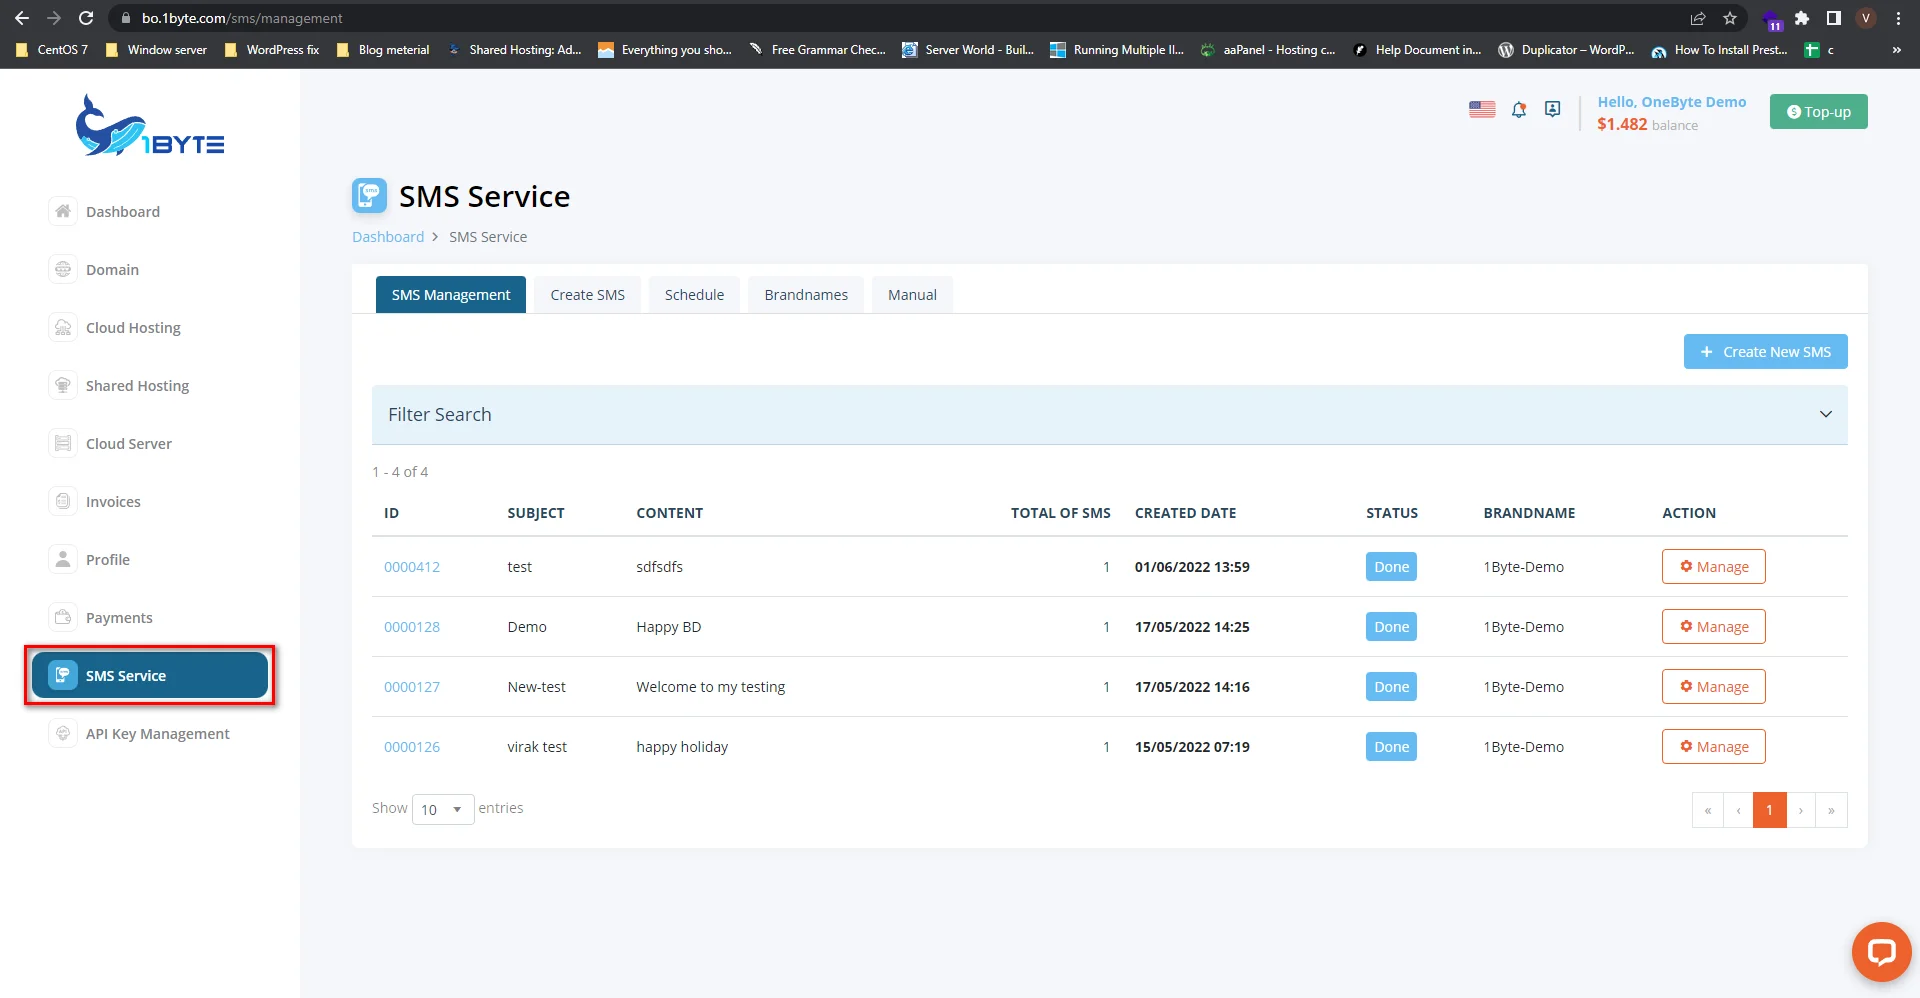The width and height of the screenshot is (1920, 998).
Task: Switch to Create SMS tab
Action: click(587, 294)
